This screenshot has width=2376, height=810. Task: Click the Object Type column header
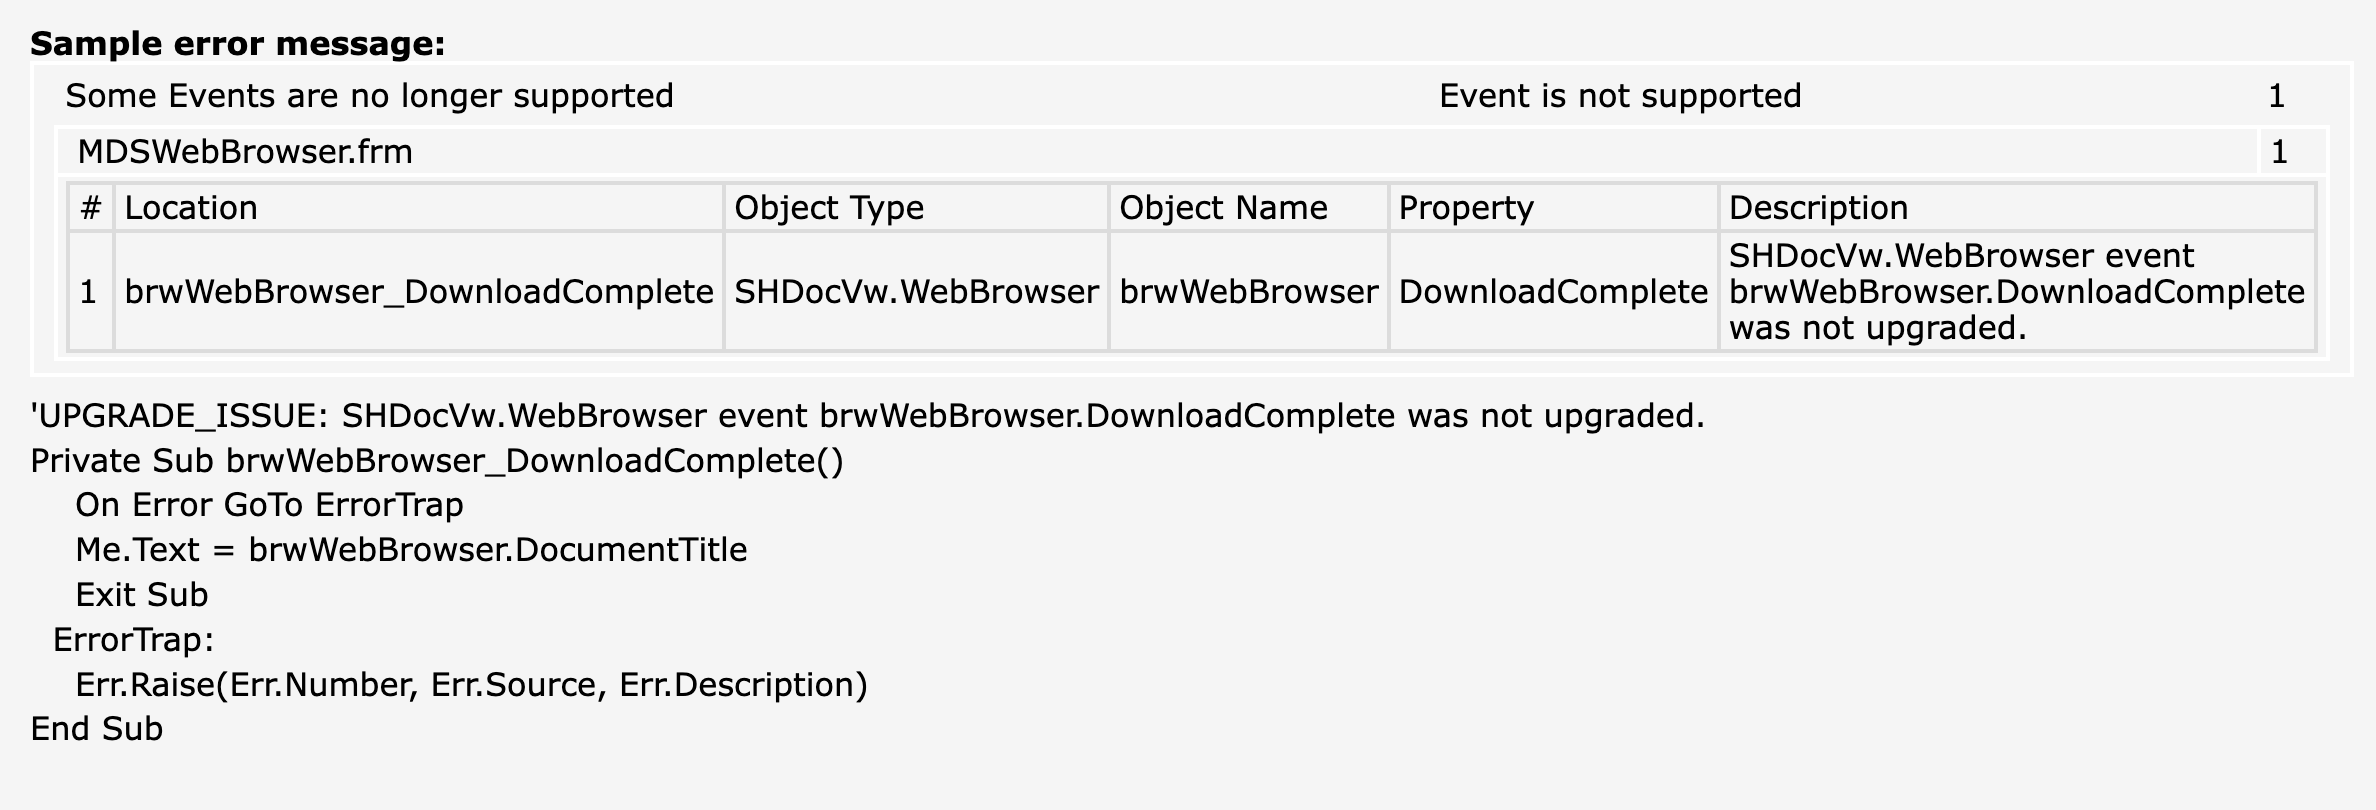(829, 208)
